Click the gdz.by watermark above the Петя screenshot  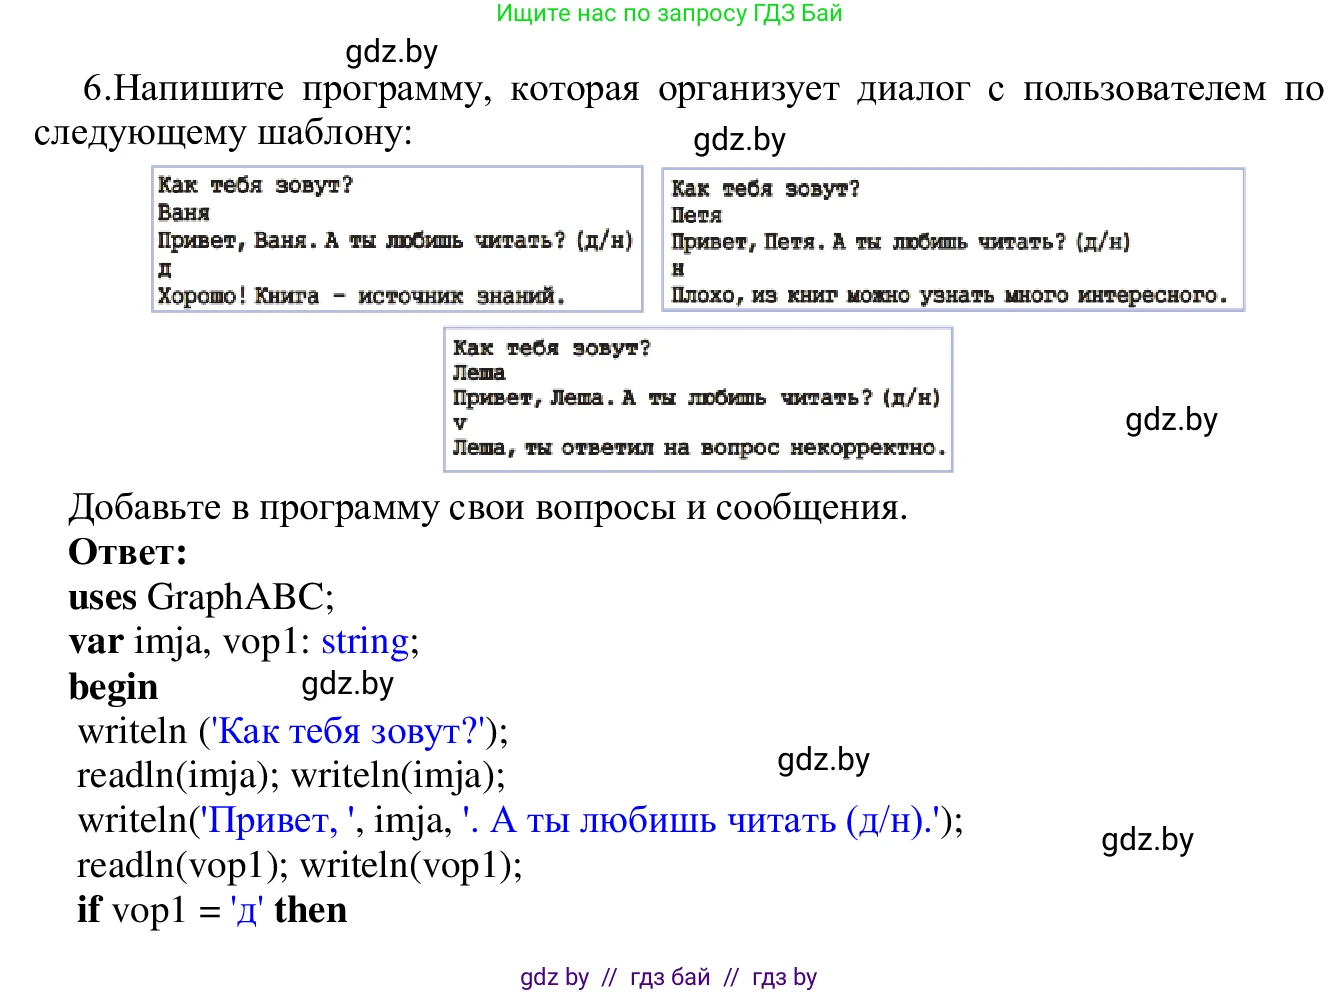point(739,140)
